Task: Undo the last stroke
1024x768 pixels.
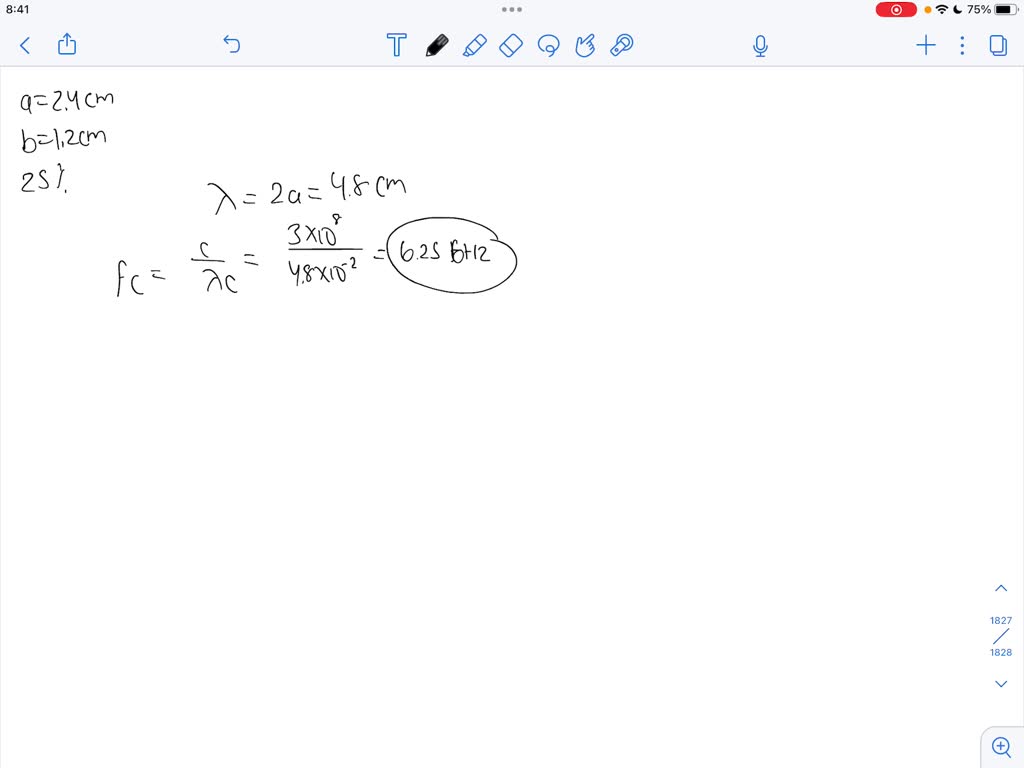Action: click(x=231, y=45)
